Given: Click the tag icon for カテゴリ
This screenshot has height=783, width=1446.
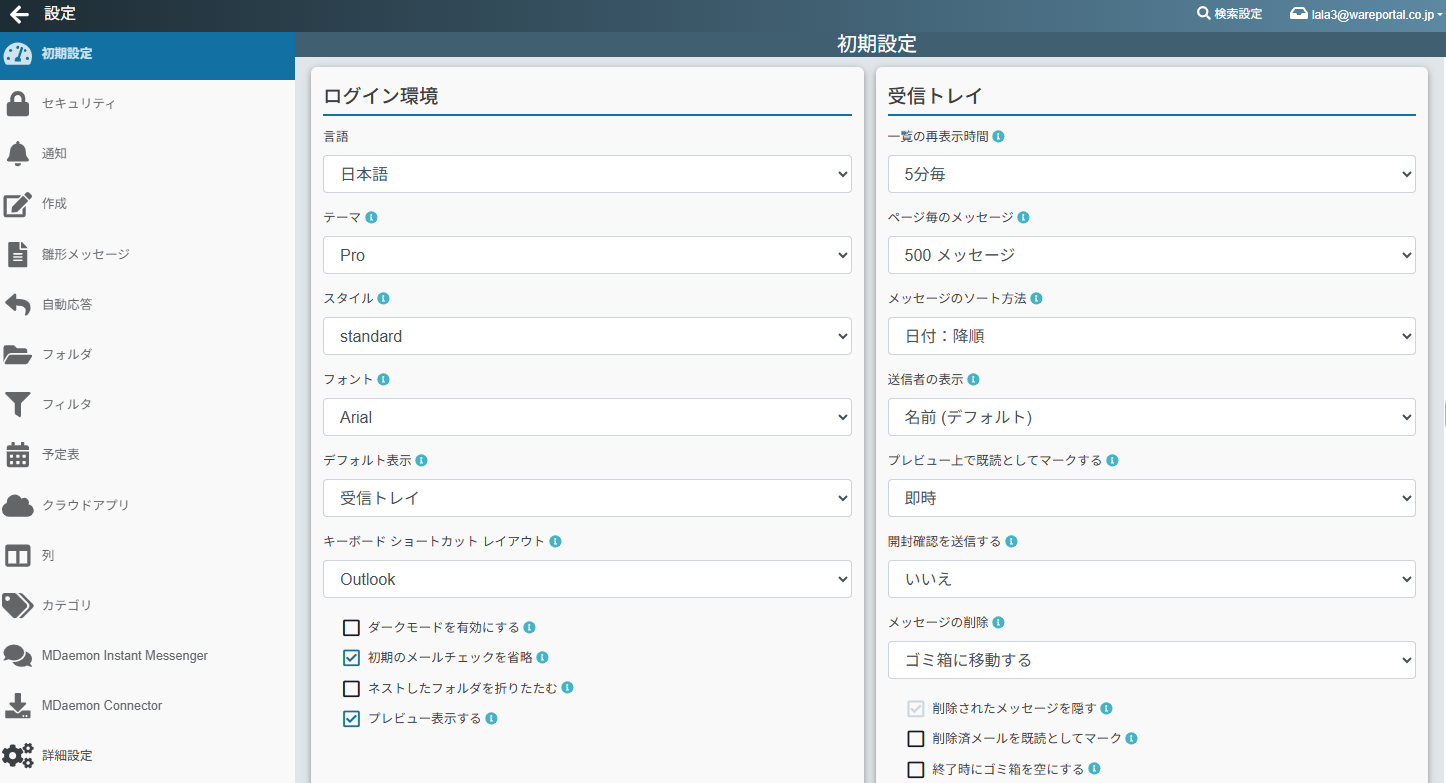Looking at the screenshot, I should (x=17, y=605).
